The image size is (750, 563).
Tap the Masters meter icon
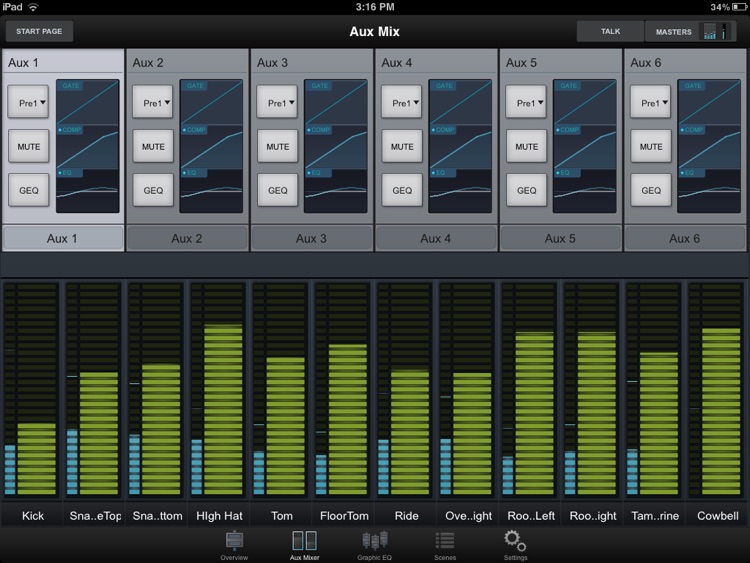tap(716, 32)
